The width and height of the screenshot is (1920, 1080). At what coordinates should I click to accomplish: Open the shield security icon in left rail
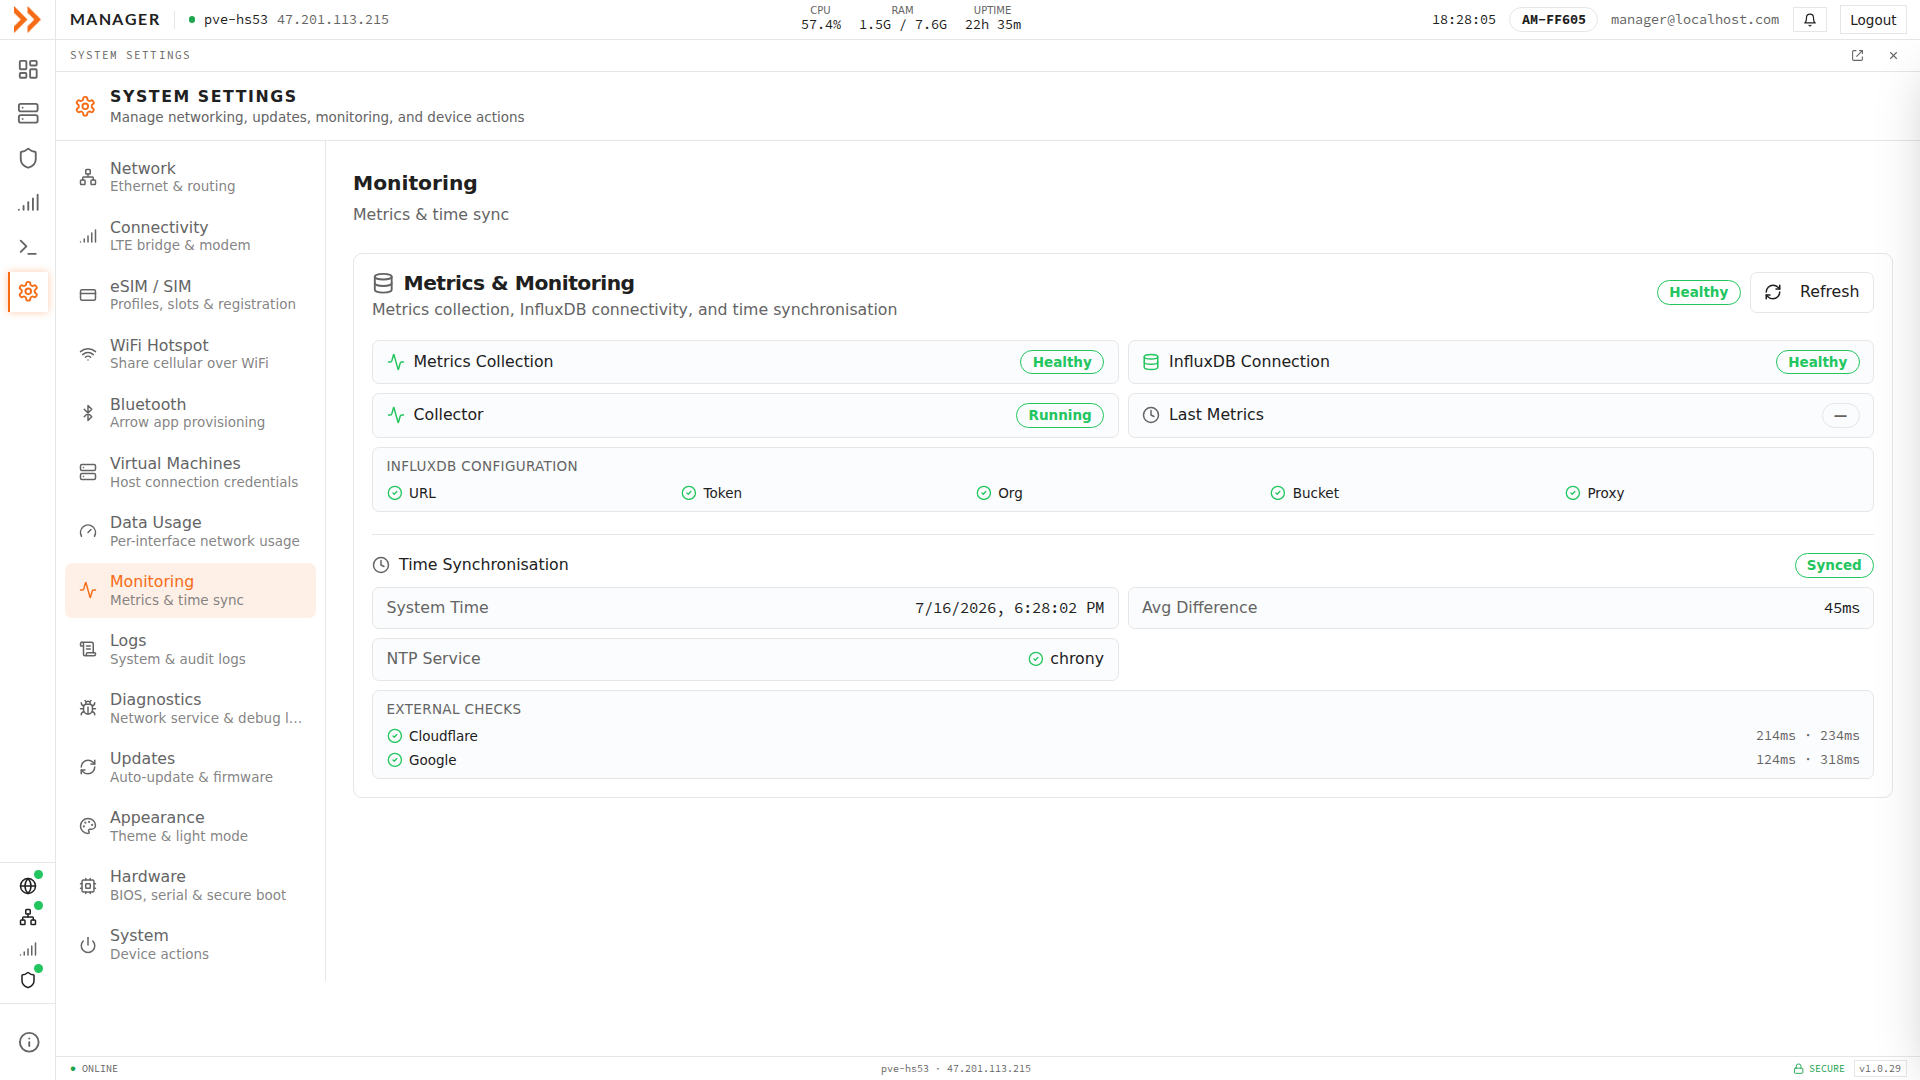[28, 158]
